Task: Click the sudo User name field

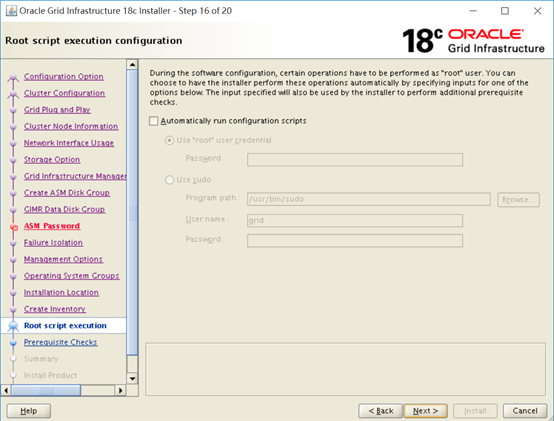Action: click(355, 220)
